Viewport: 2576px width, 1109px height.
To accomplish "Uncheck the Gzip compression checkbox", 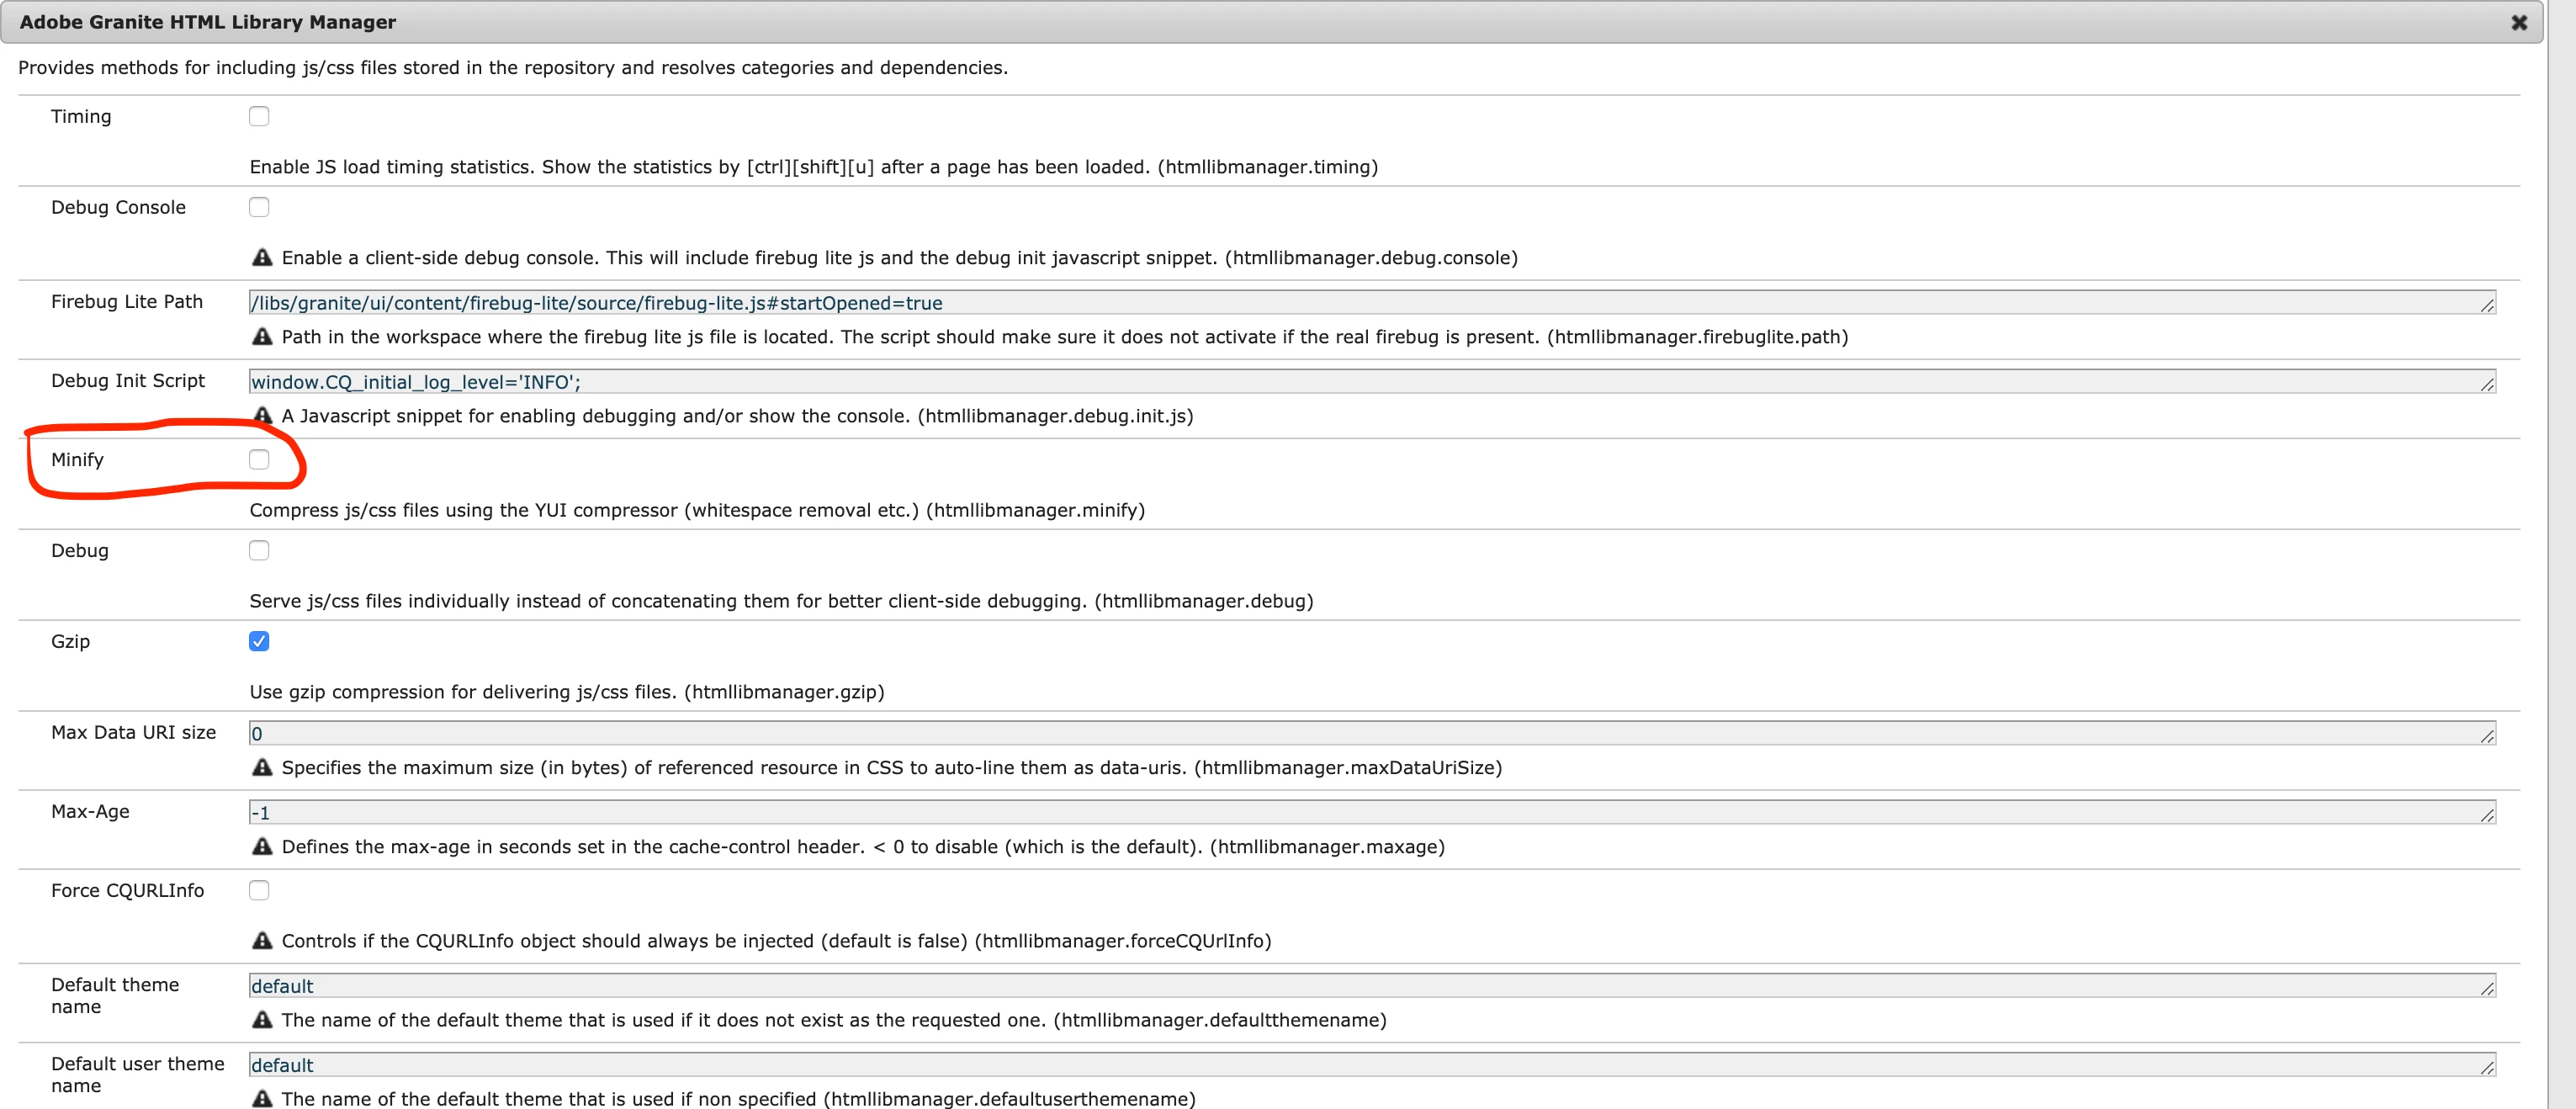I will [259, 642].
